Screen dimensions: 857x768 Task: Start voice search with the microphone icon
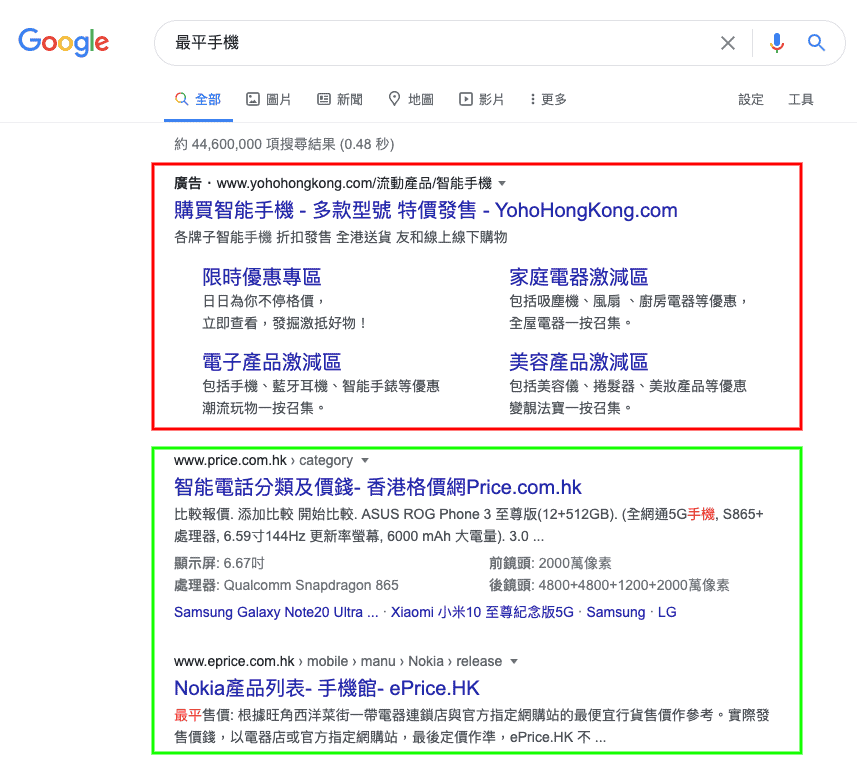(777, 43)
